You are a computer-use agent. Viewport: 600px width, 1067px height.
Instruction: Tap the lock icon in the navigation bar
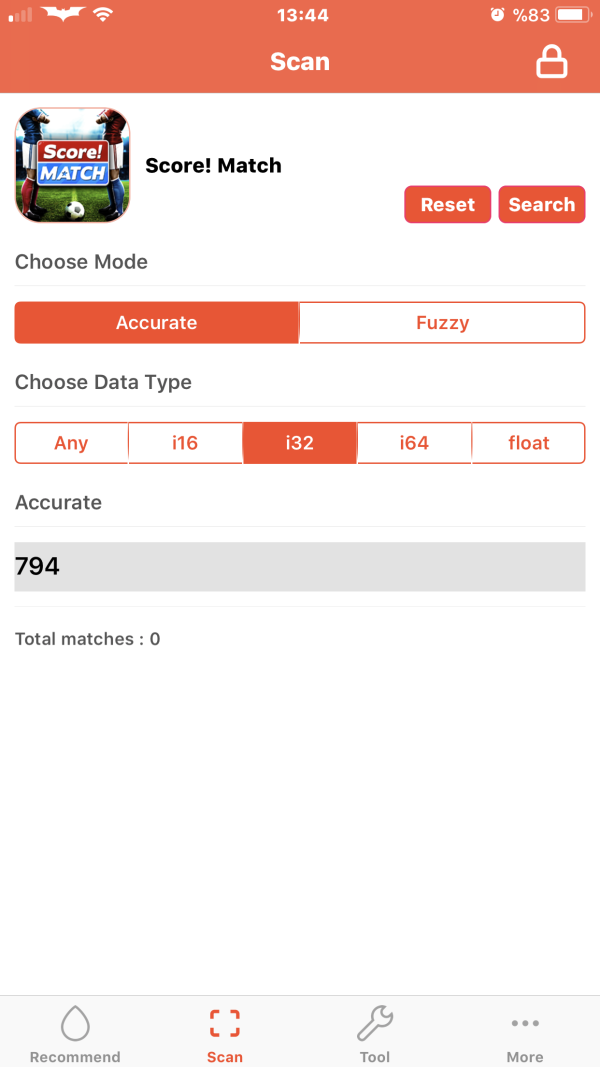(x=552, y=61)
